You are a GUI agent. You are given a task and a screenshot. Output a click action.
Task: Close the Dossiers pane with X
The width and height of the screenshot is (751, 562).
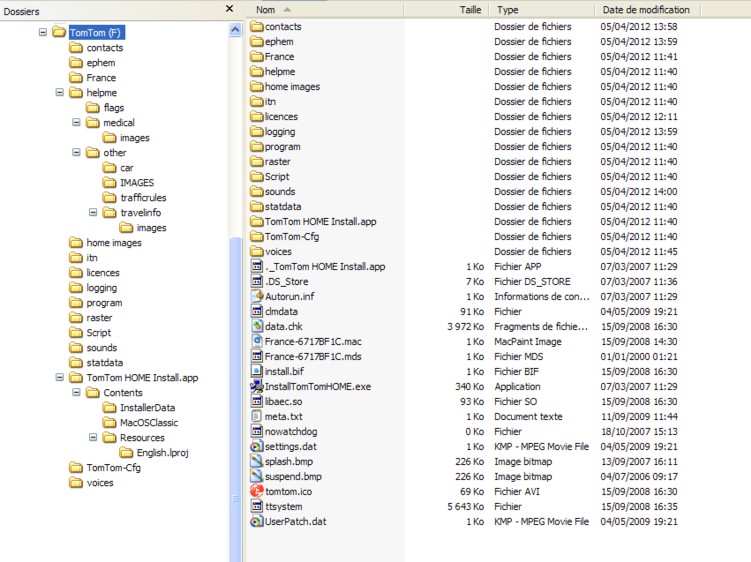[229, 9]
